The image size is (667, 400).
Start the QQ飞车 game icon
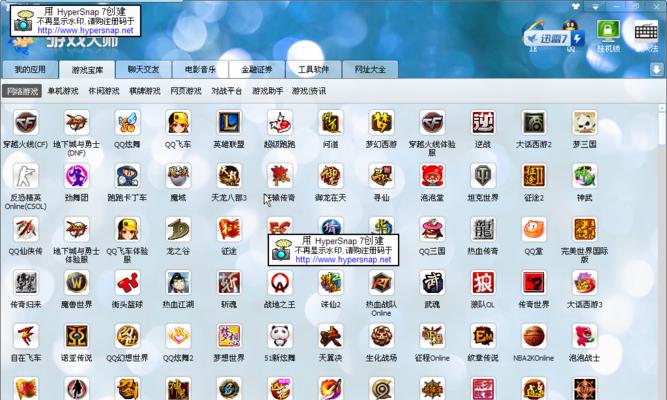click(178, 123)
